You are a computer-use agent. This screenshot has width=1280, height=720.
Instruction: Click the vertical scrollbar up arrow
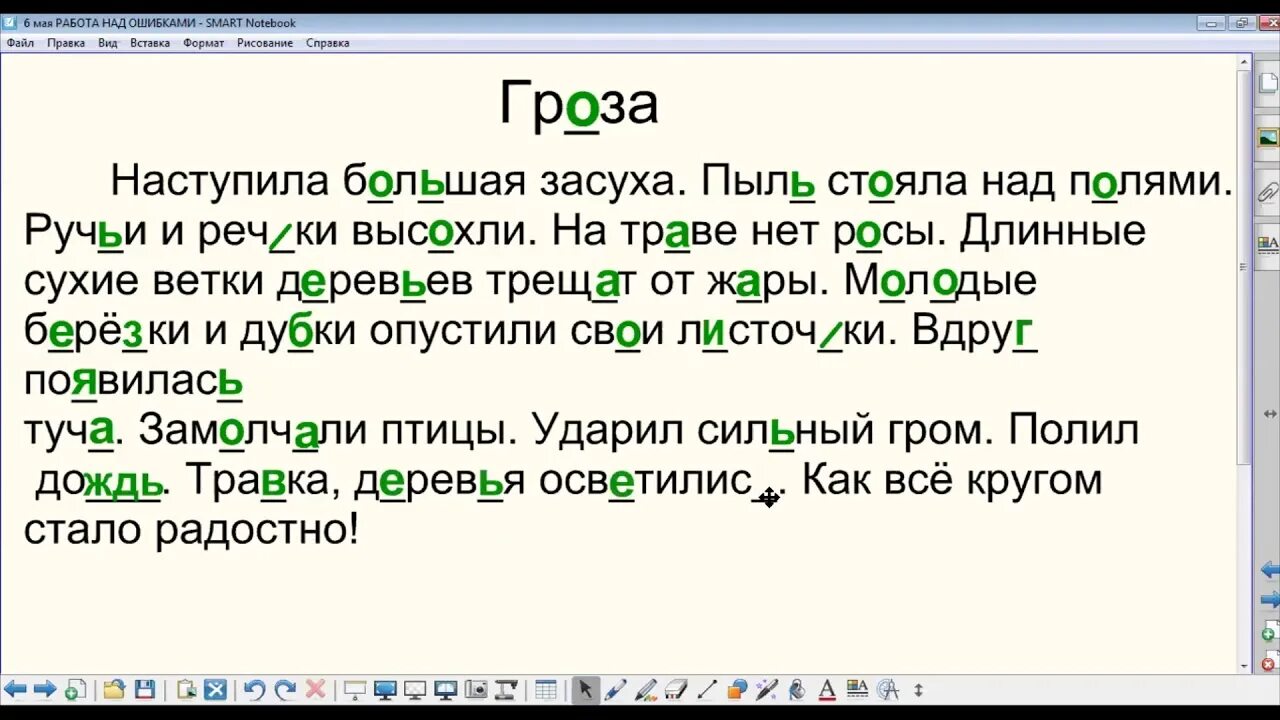1245,61
